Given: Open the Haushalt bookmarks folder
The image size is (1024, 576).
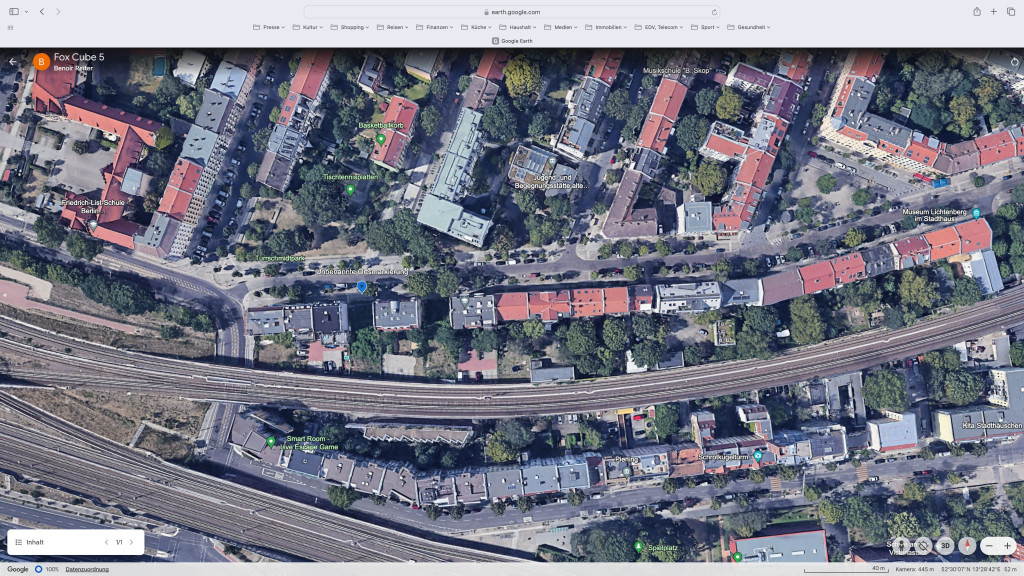Looking at the screenshot, I should (518, 27).
